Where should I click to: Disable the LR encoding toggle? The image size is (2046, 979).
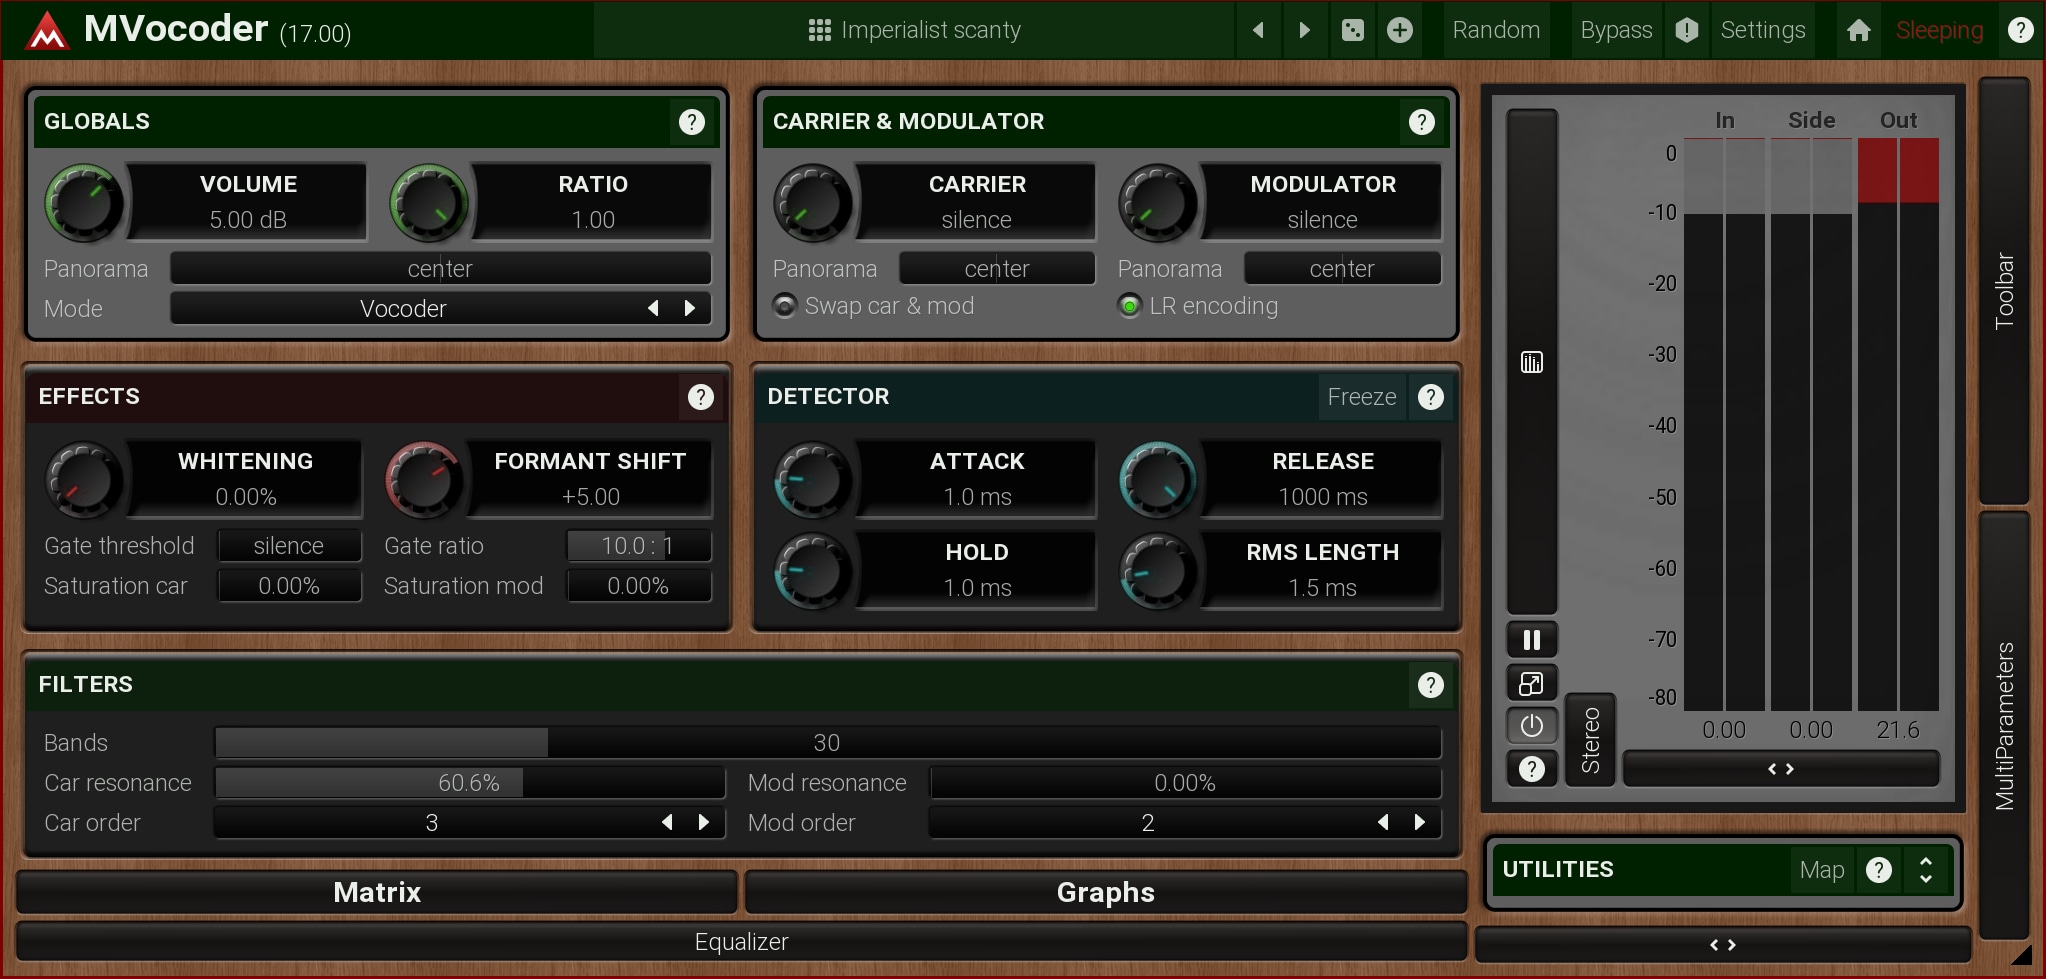point(1130,306)
